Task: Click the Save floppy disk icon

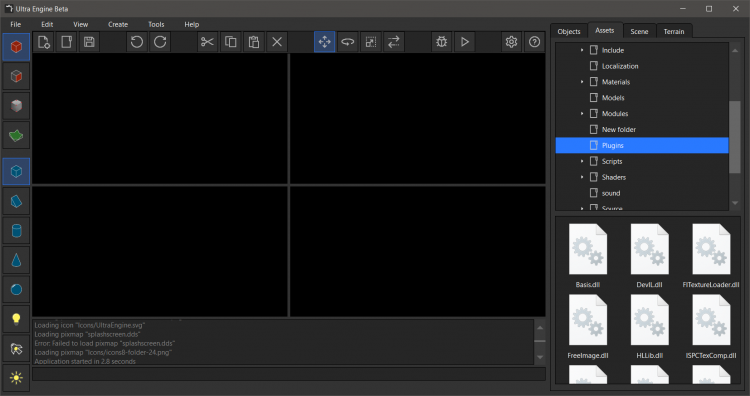Action: click(x=89, y=42)
